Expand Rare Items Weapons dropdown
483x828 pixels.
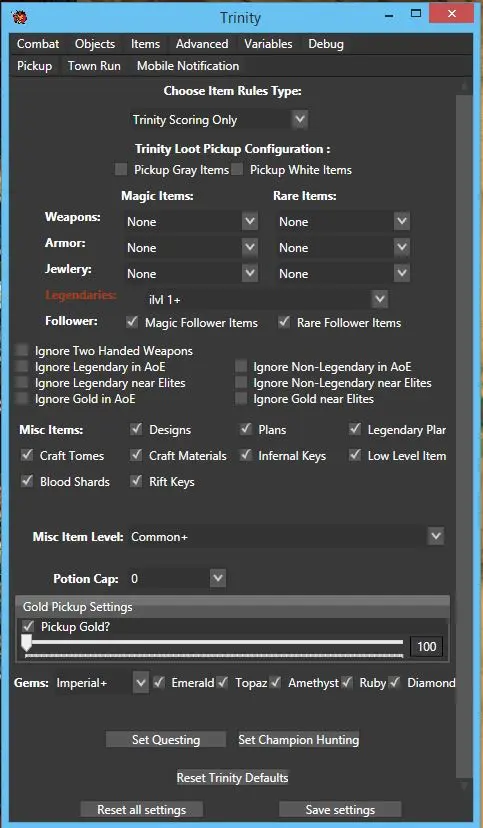343,221
